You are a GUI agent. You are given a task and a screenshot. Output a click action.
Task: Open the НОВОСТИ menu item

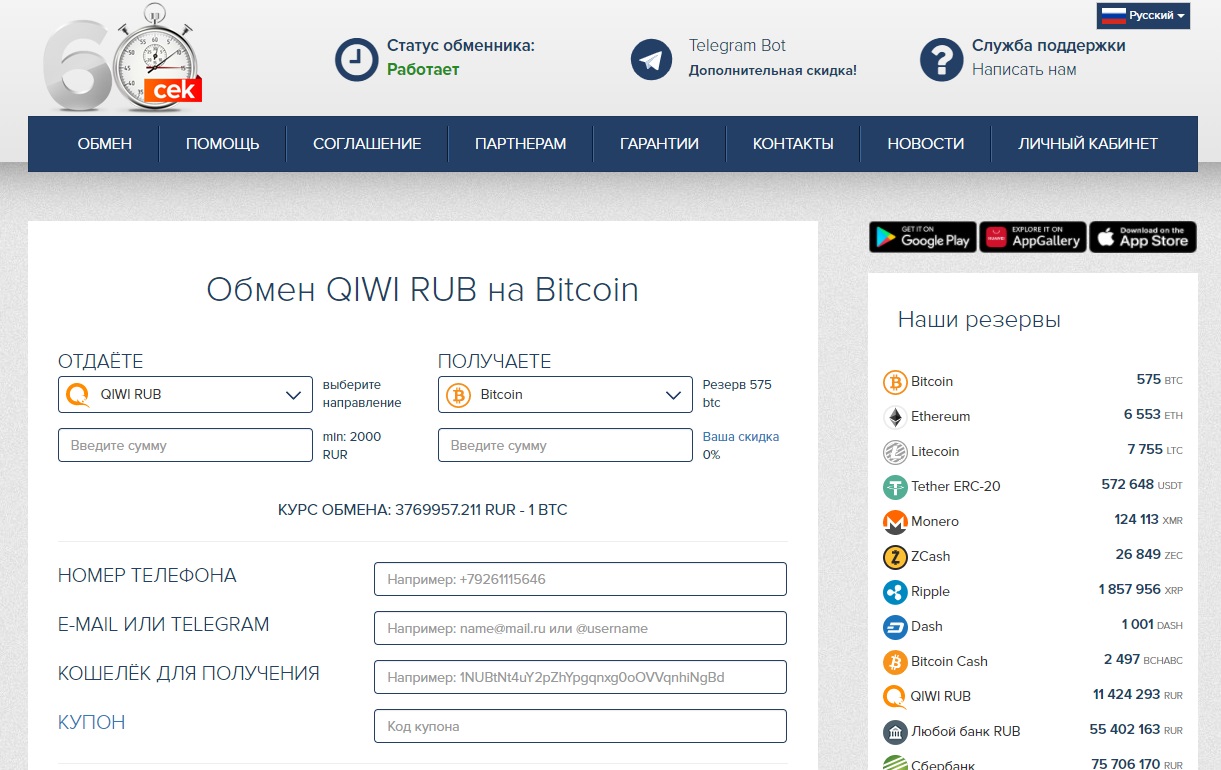click(x=926, y=144)
